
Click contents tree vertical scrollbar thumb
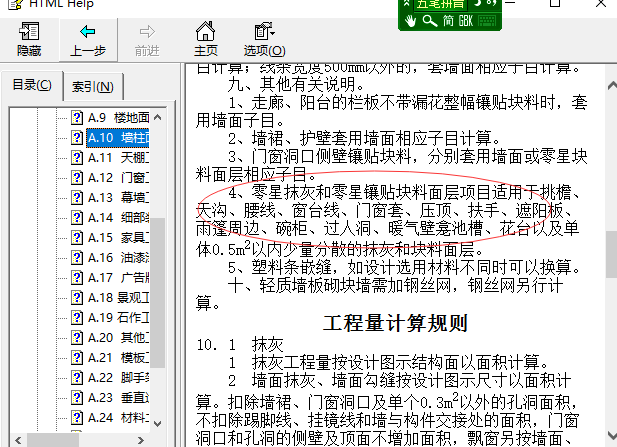coord(157,292)
